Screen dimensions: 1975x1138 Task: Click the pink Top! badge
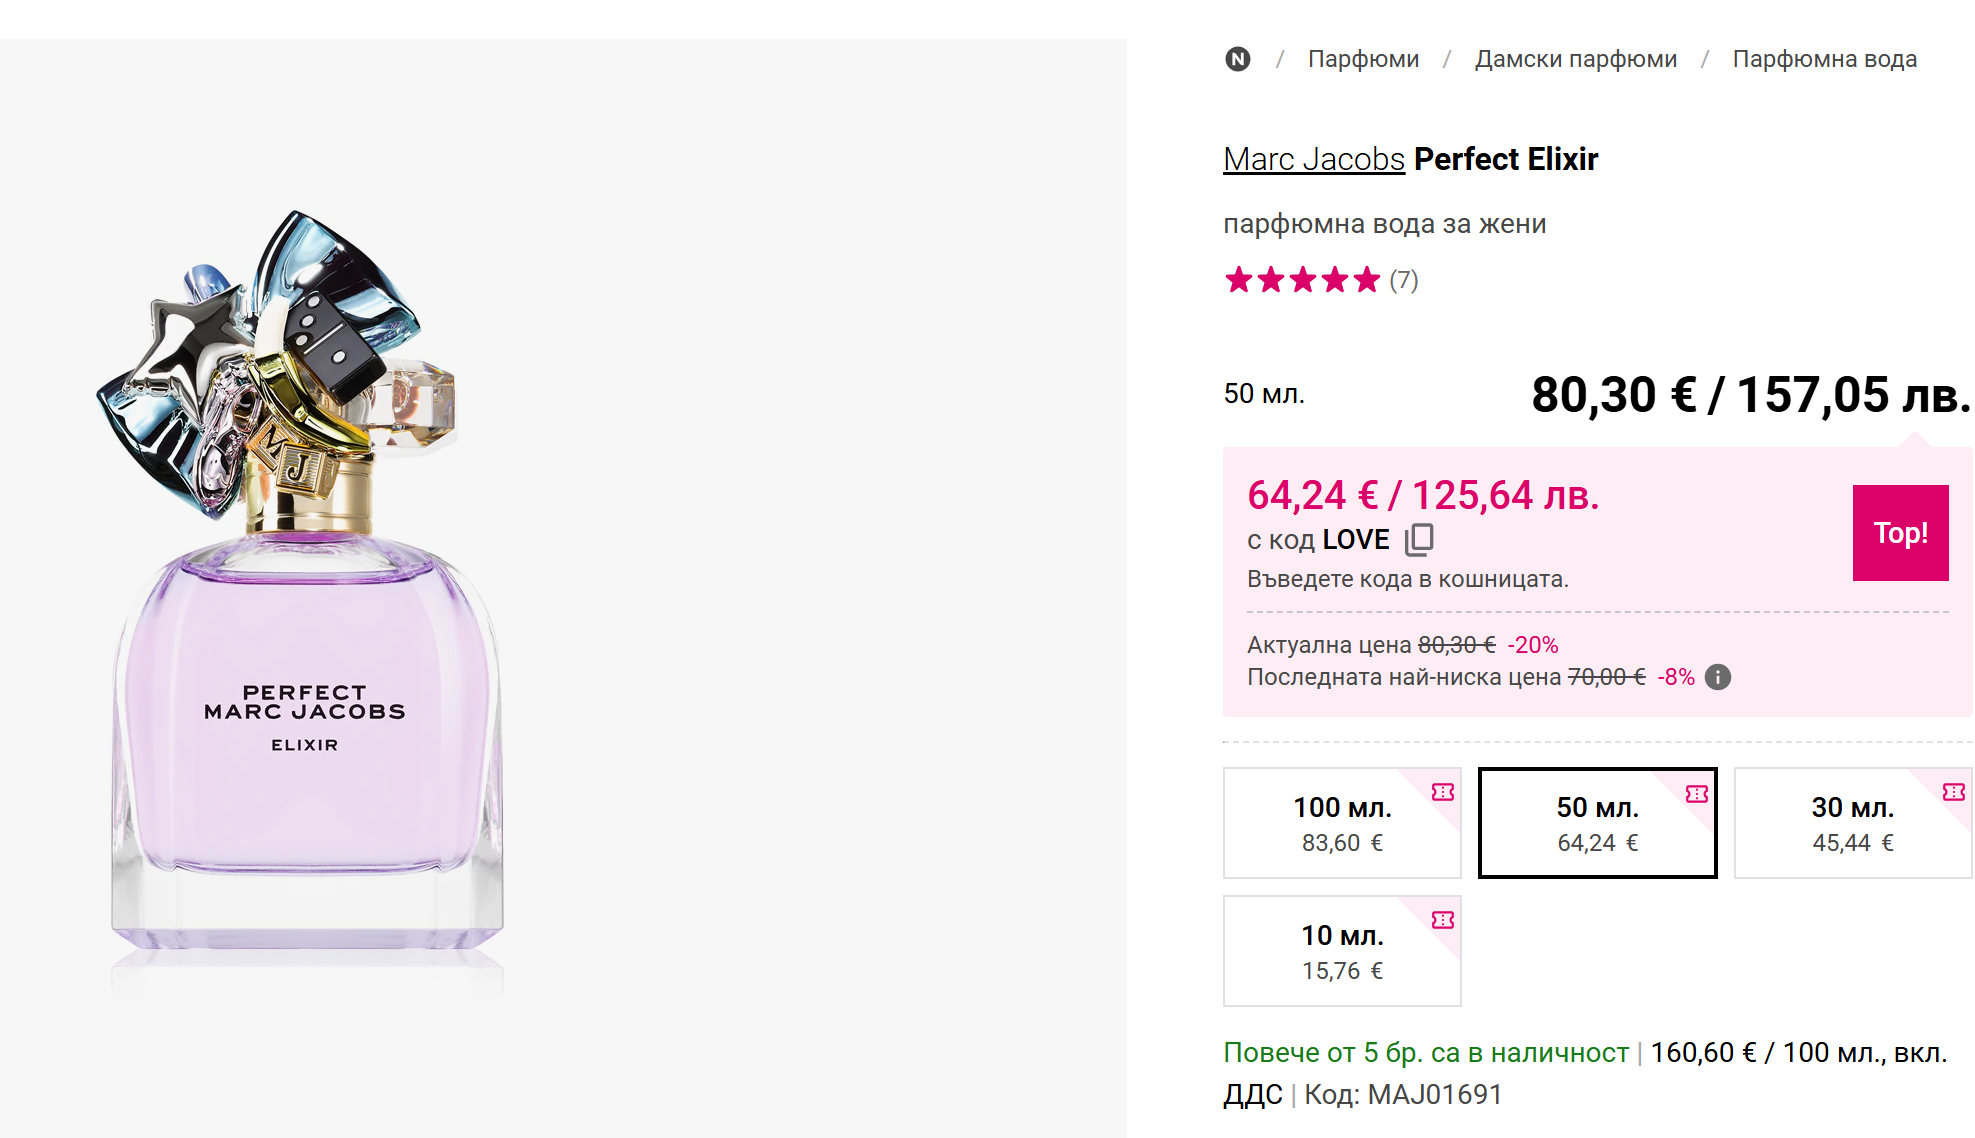coord(1900,533)
